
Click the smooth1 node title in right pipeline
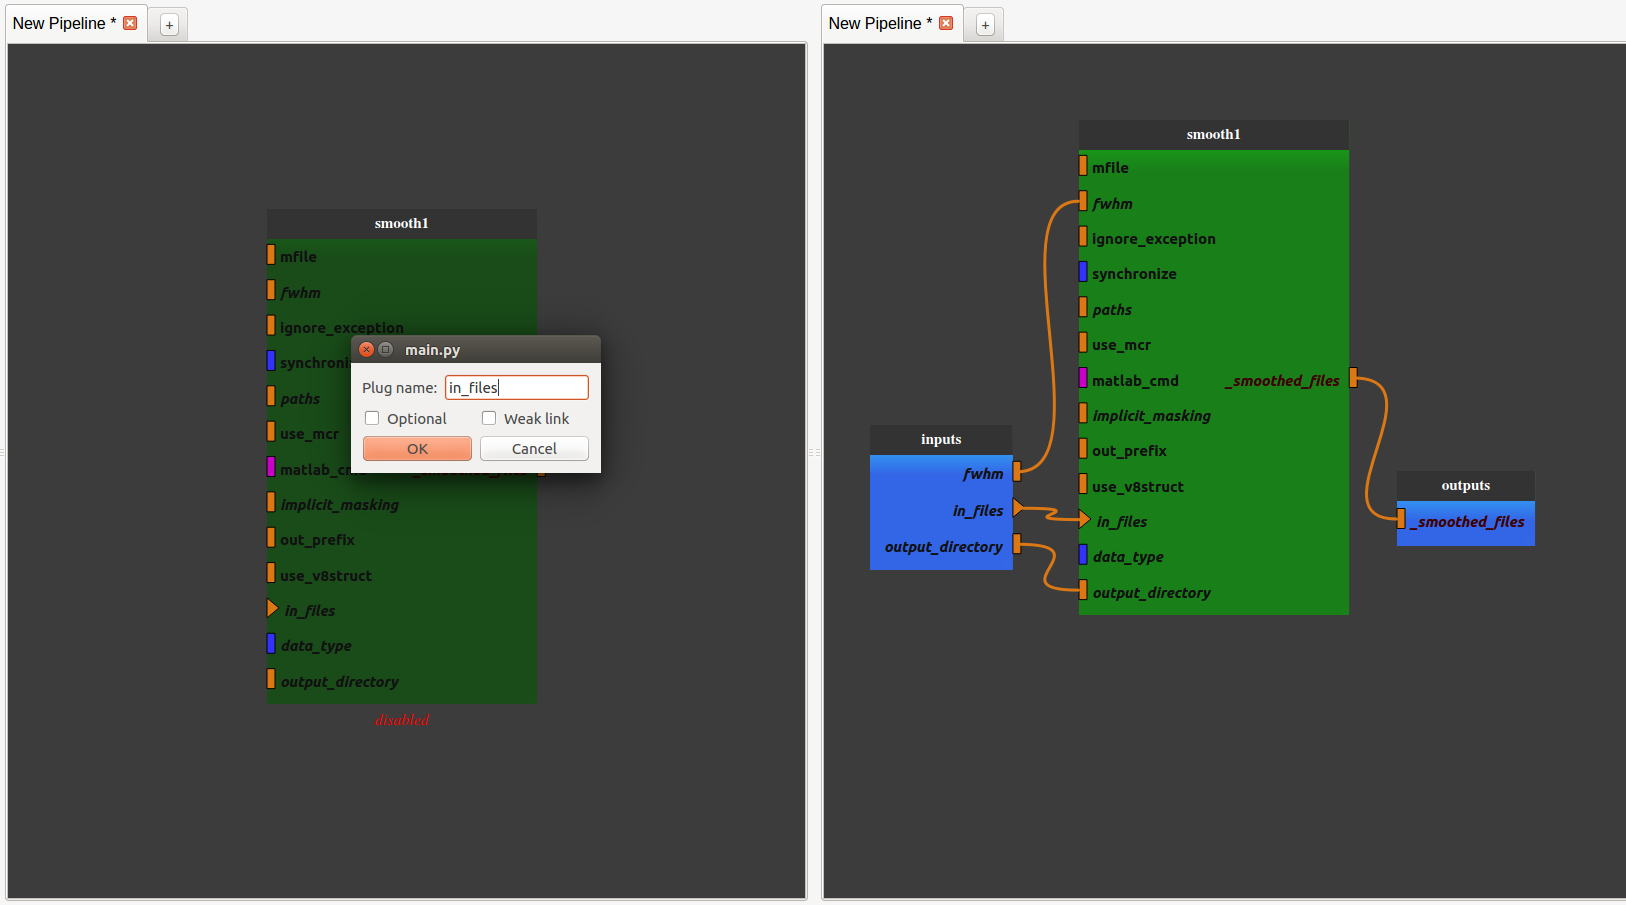point(1214,134)
